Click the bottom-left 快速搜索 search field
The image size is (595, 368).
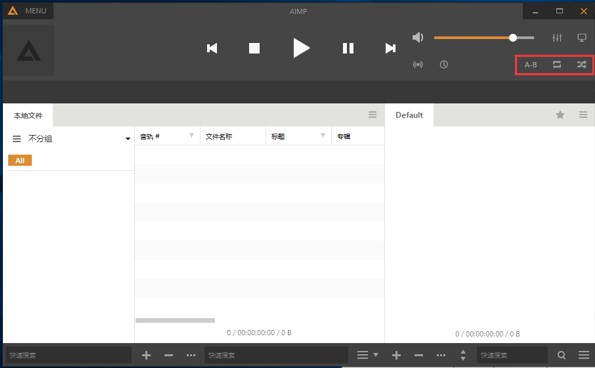pyautogui.click(x=68, y=355)
